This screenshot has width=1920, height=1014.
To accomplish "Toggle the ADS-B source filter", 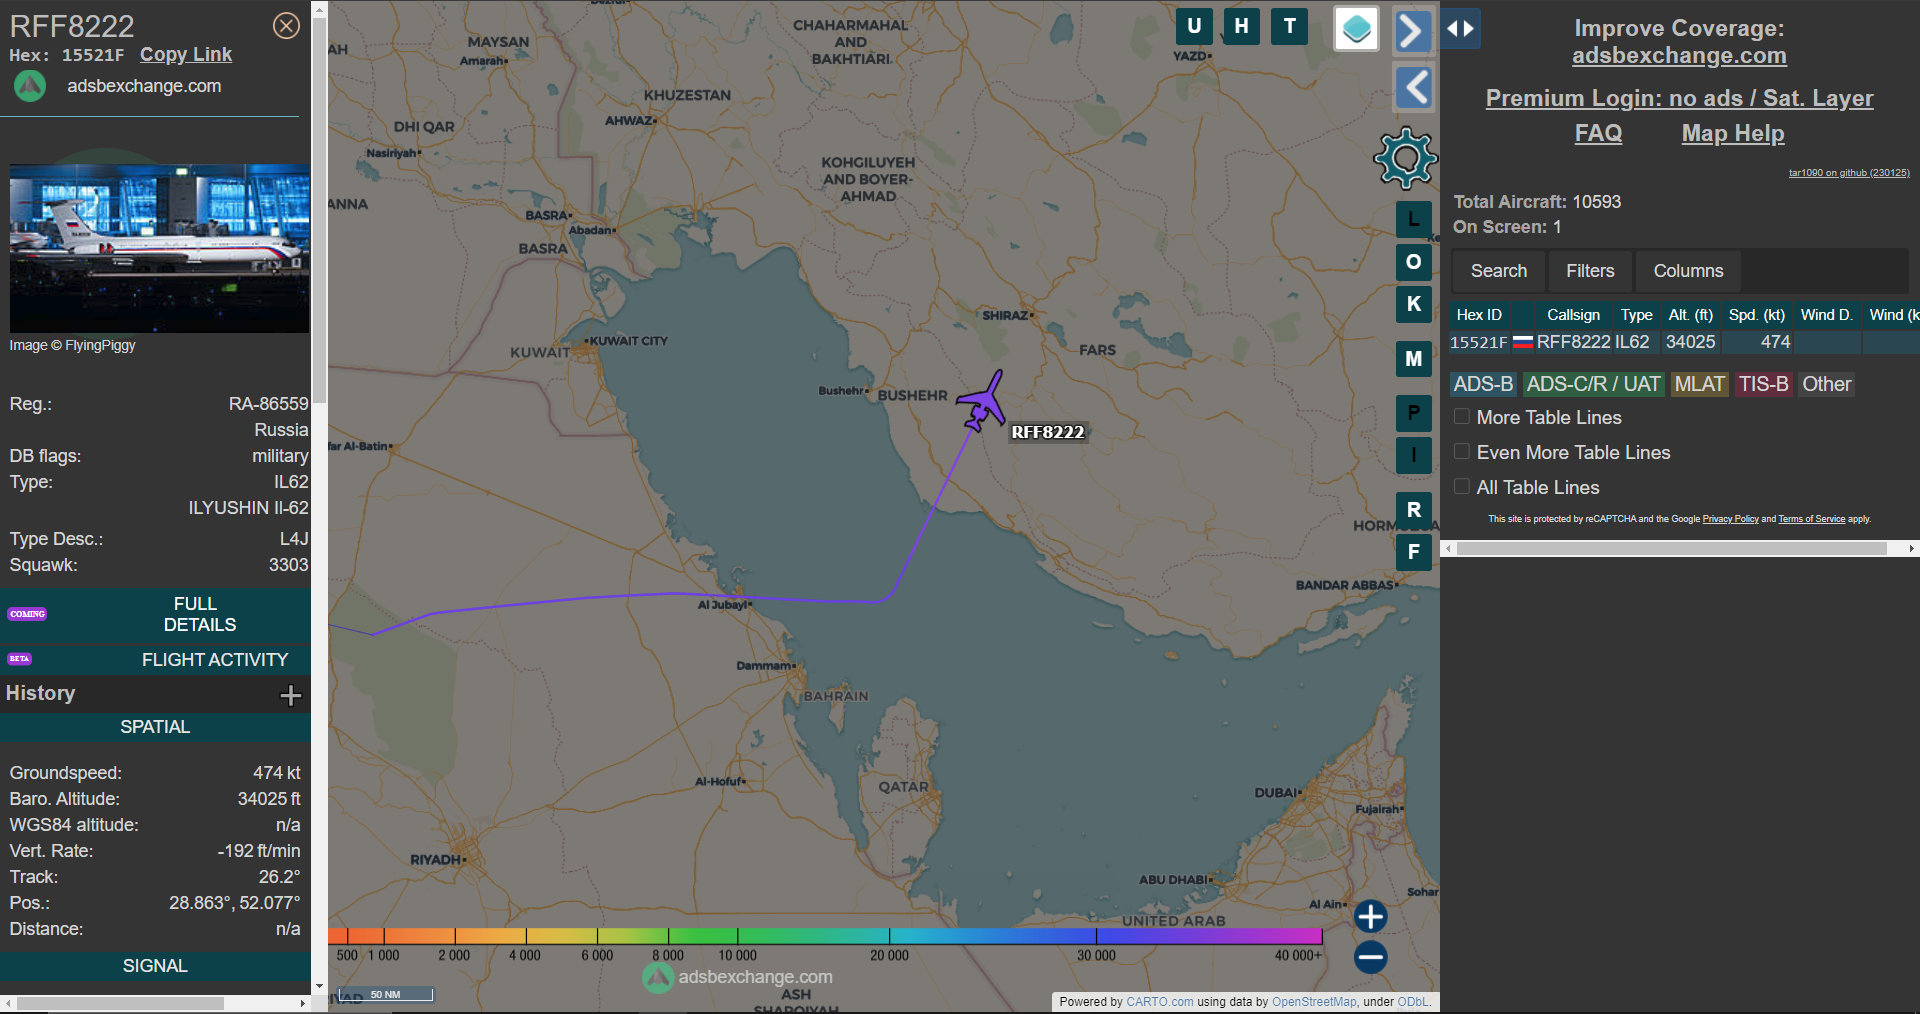I will point(1483,384).
